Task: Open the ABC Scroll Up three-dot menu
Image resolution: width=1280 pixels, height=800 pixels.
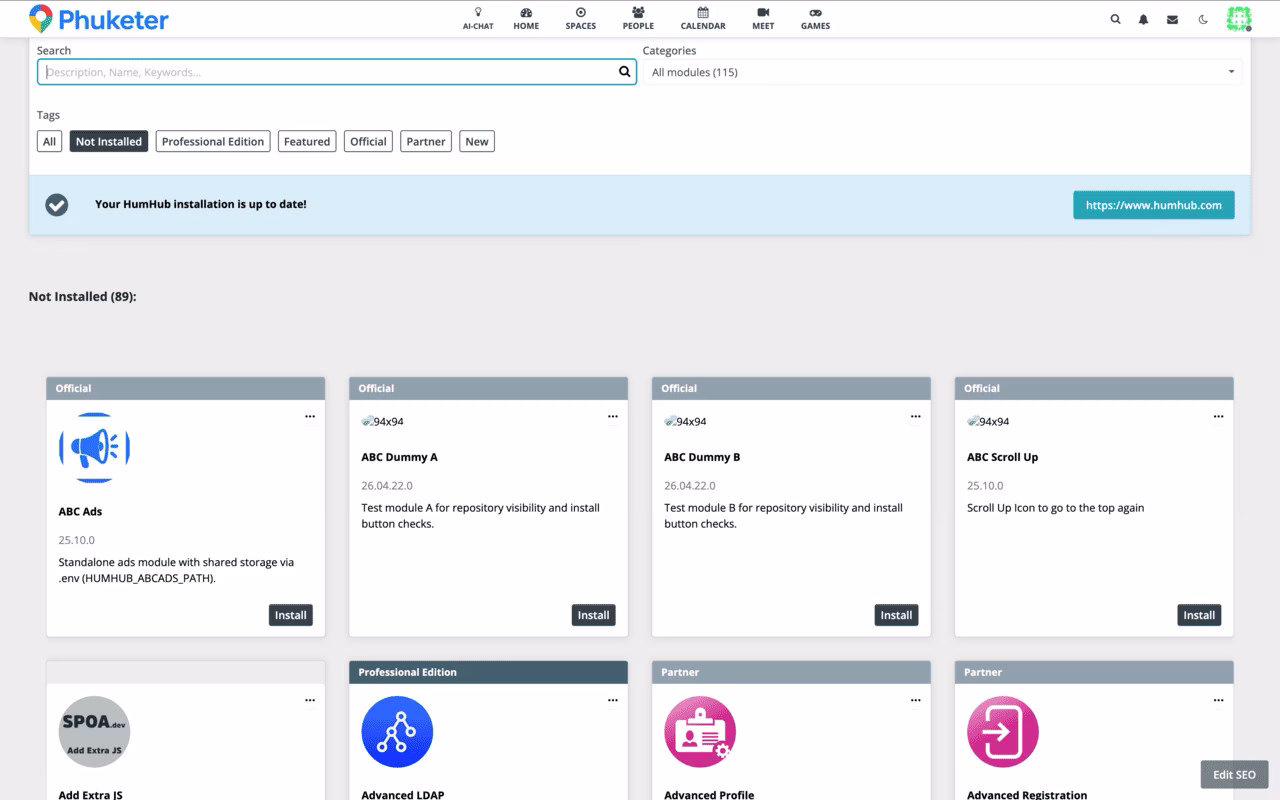Action: click(1219, 417)
